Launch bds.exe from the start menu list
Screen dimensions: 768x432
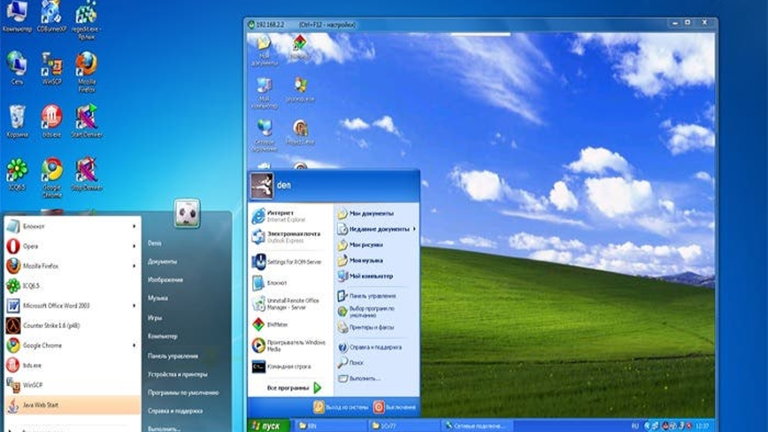pyautogui.click(x=72, y=365)
